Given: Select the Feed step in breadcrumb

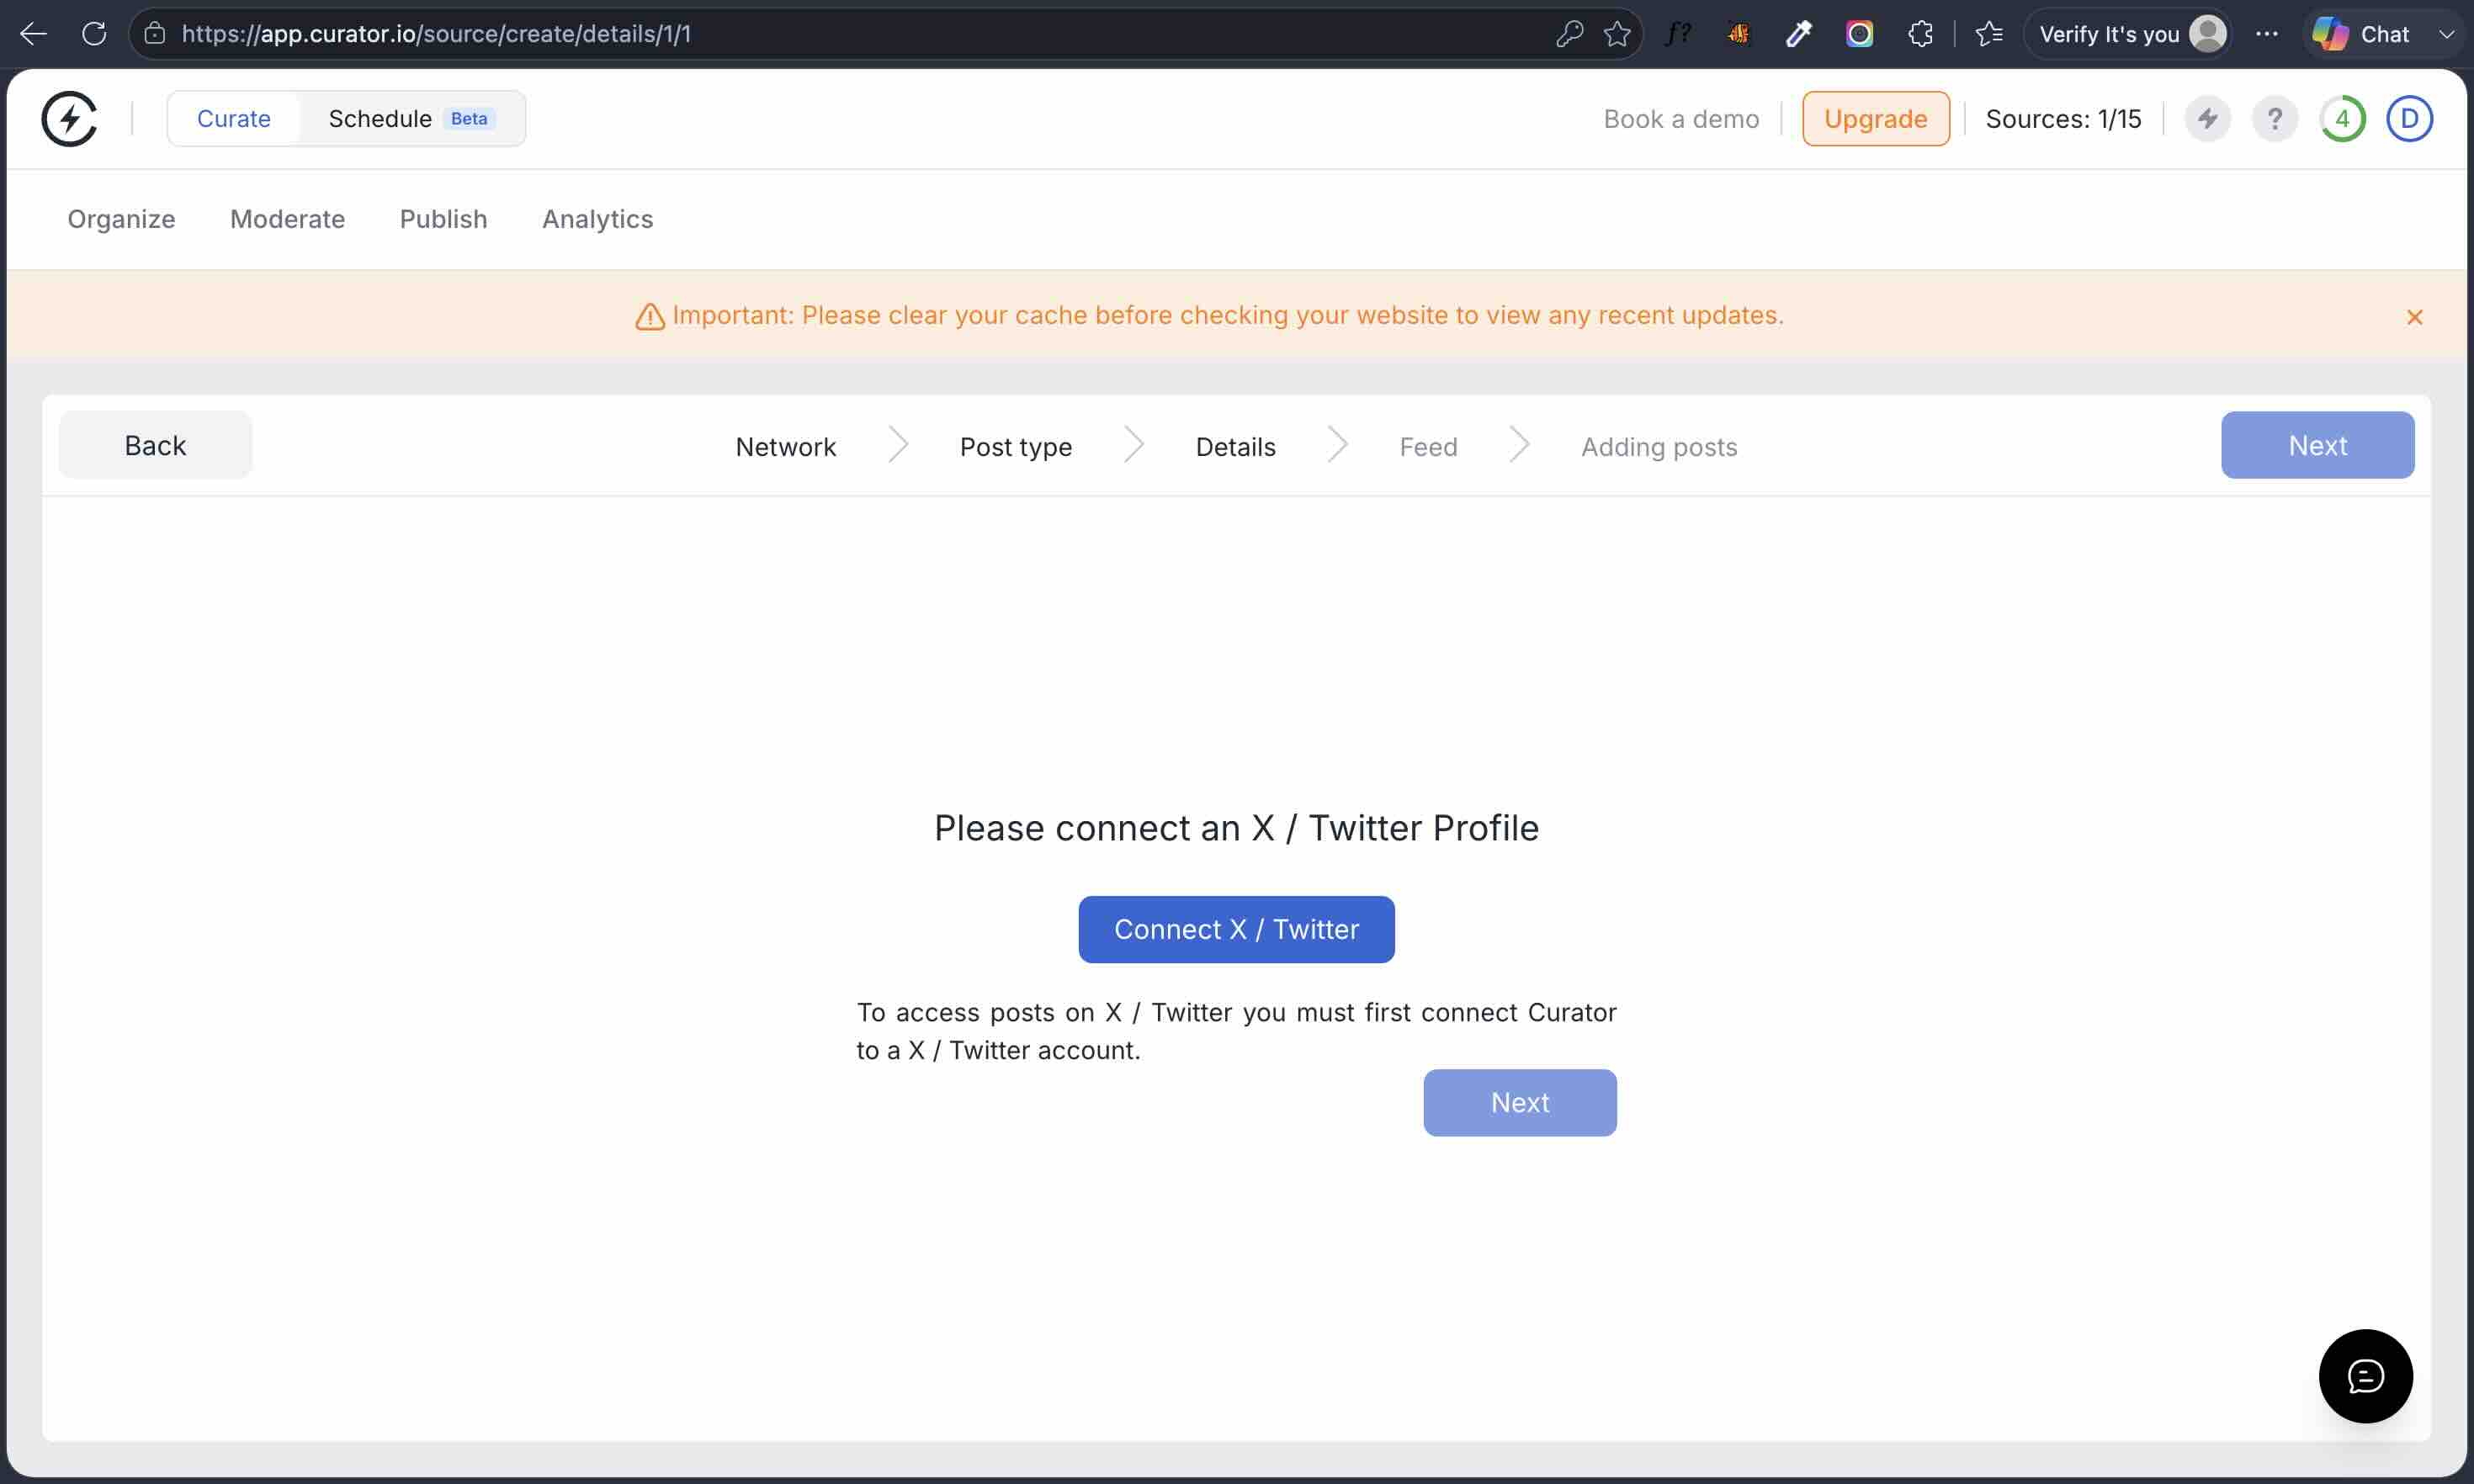Looking at the screenshot, I should coord(1428,447).
